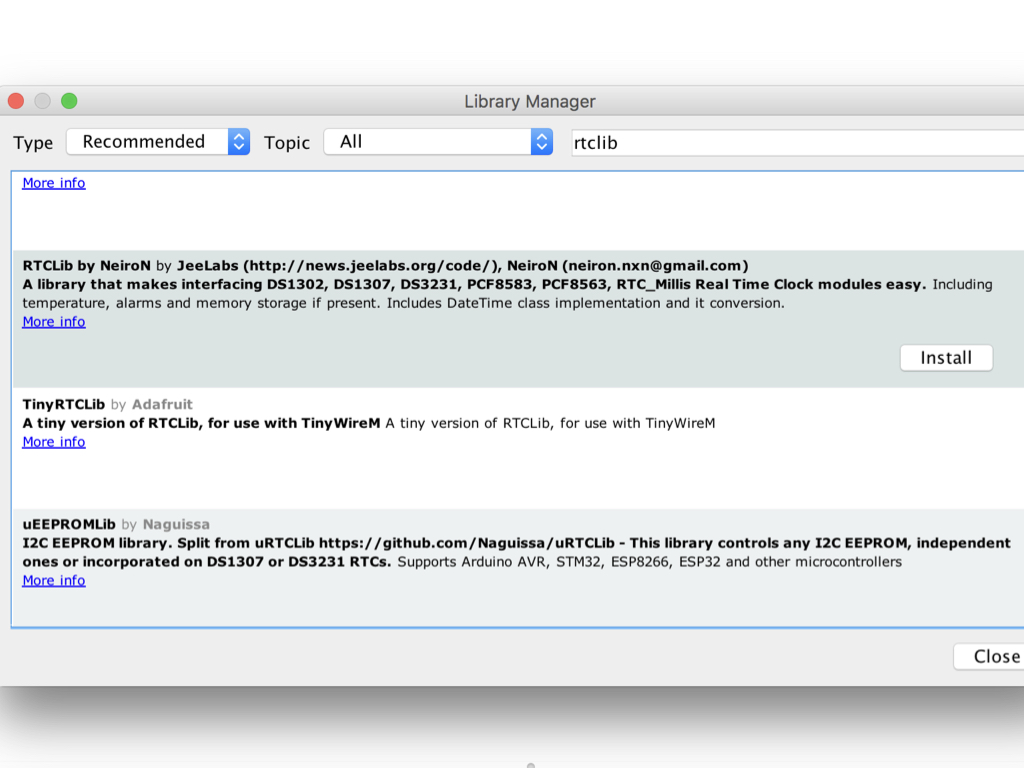Open the Topic dropdown showing All

click(x=438, y=142)
